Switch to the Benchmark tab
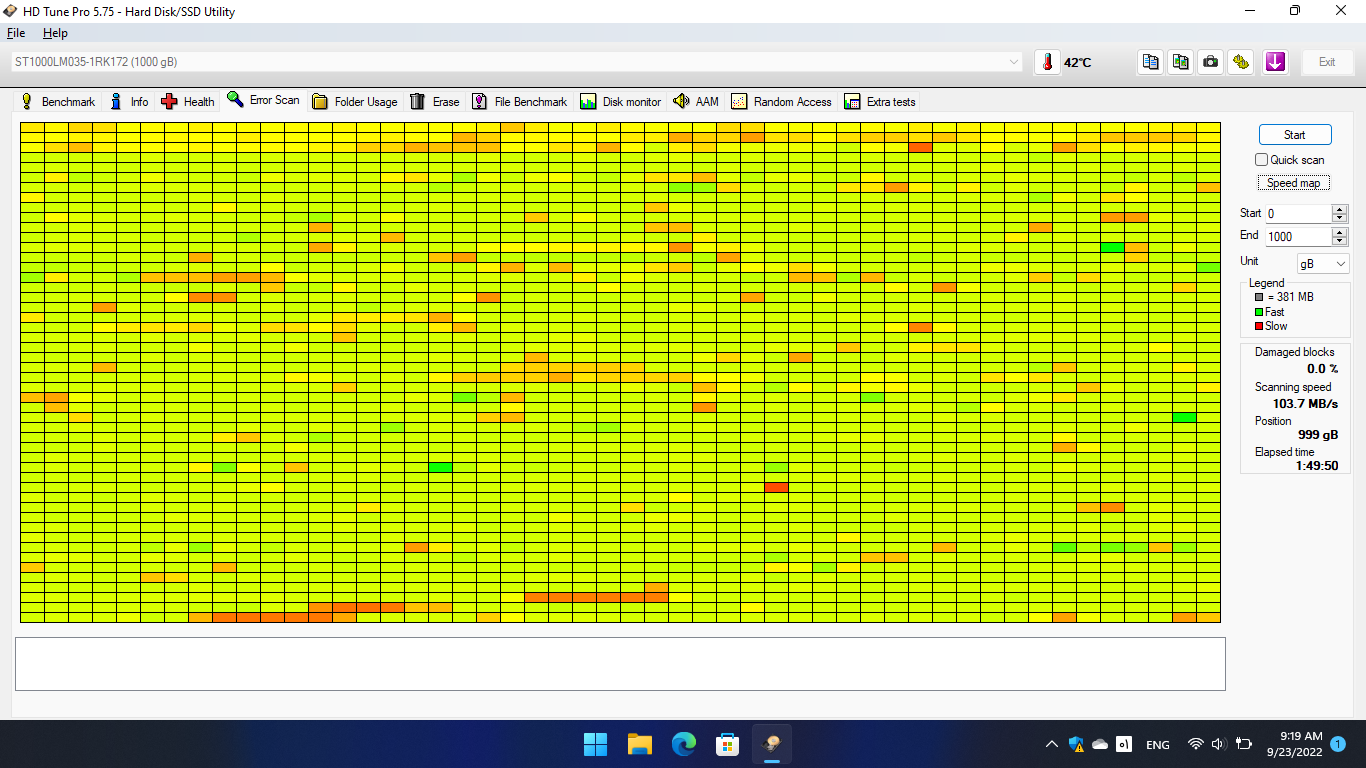Viewport: 1366px width, 768px height. (59, 102)
